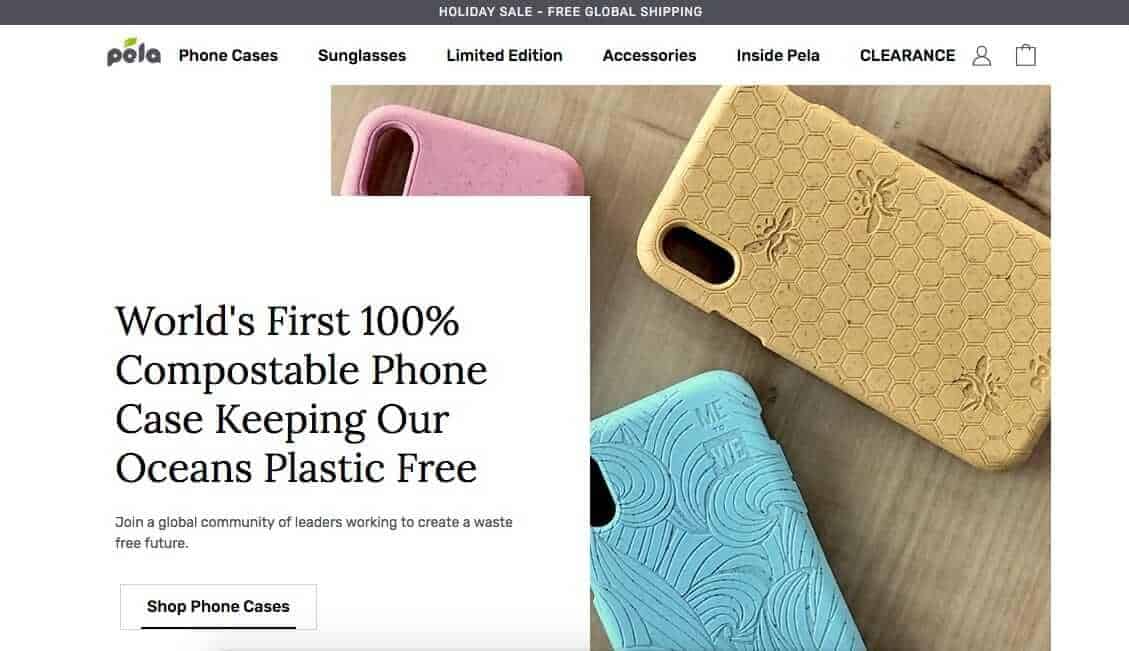Click the waste free future description text

pos(314,532)
